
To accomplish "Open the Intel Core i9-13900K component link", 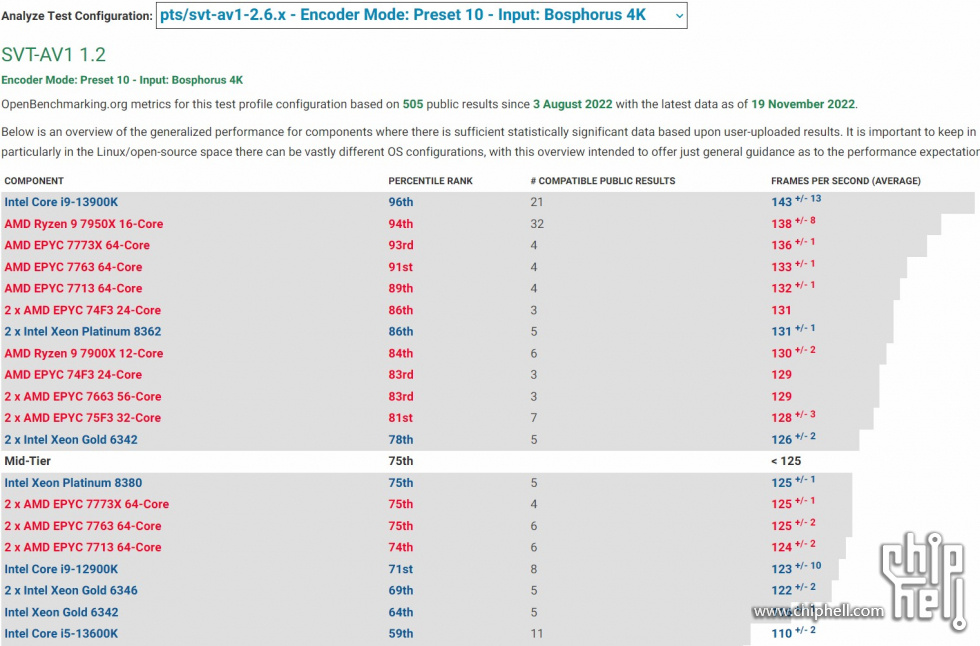I will pos(61,202).
